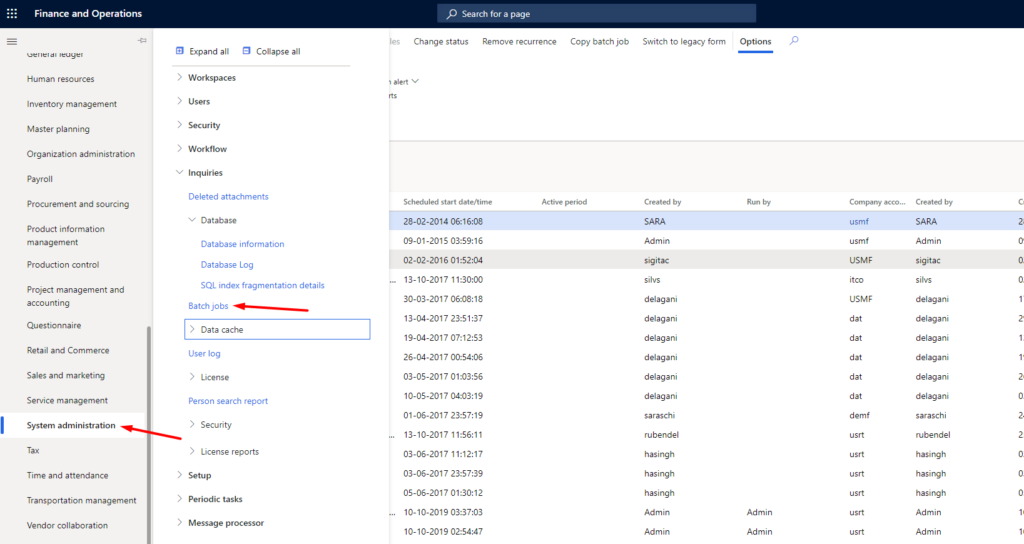Click the Collapse all icon
The width and height of the screenshot is (1024, 544).
pyautogui.click(x=246, y=51)
